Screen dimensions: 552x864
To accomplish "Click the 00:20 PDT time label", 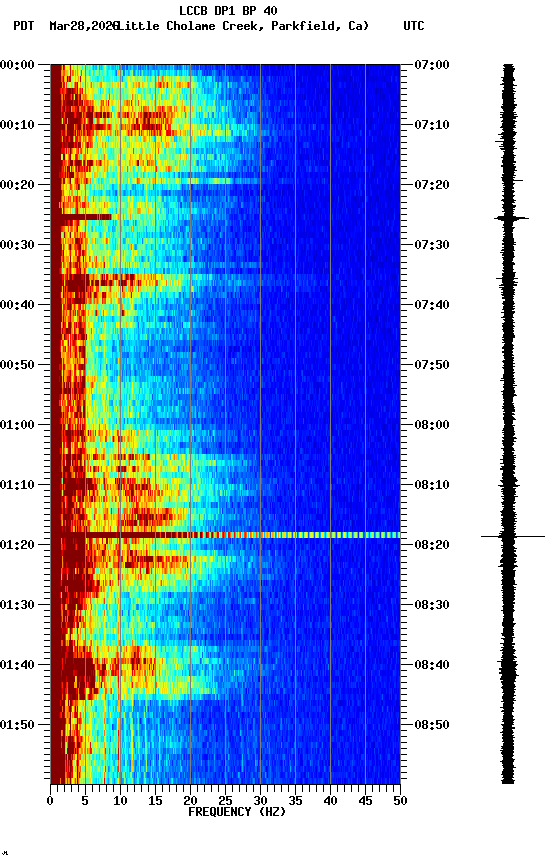I will pos(17,185).
